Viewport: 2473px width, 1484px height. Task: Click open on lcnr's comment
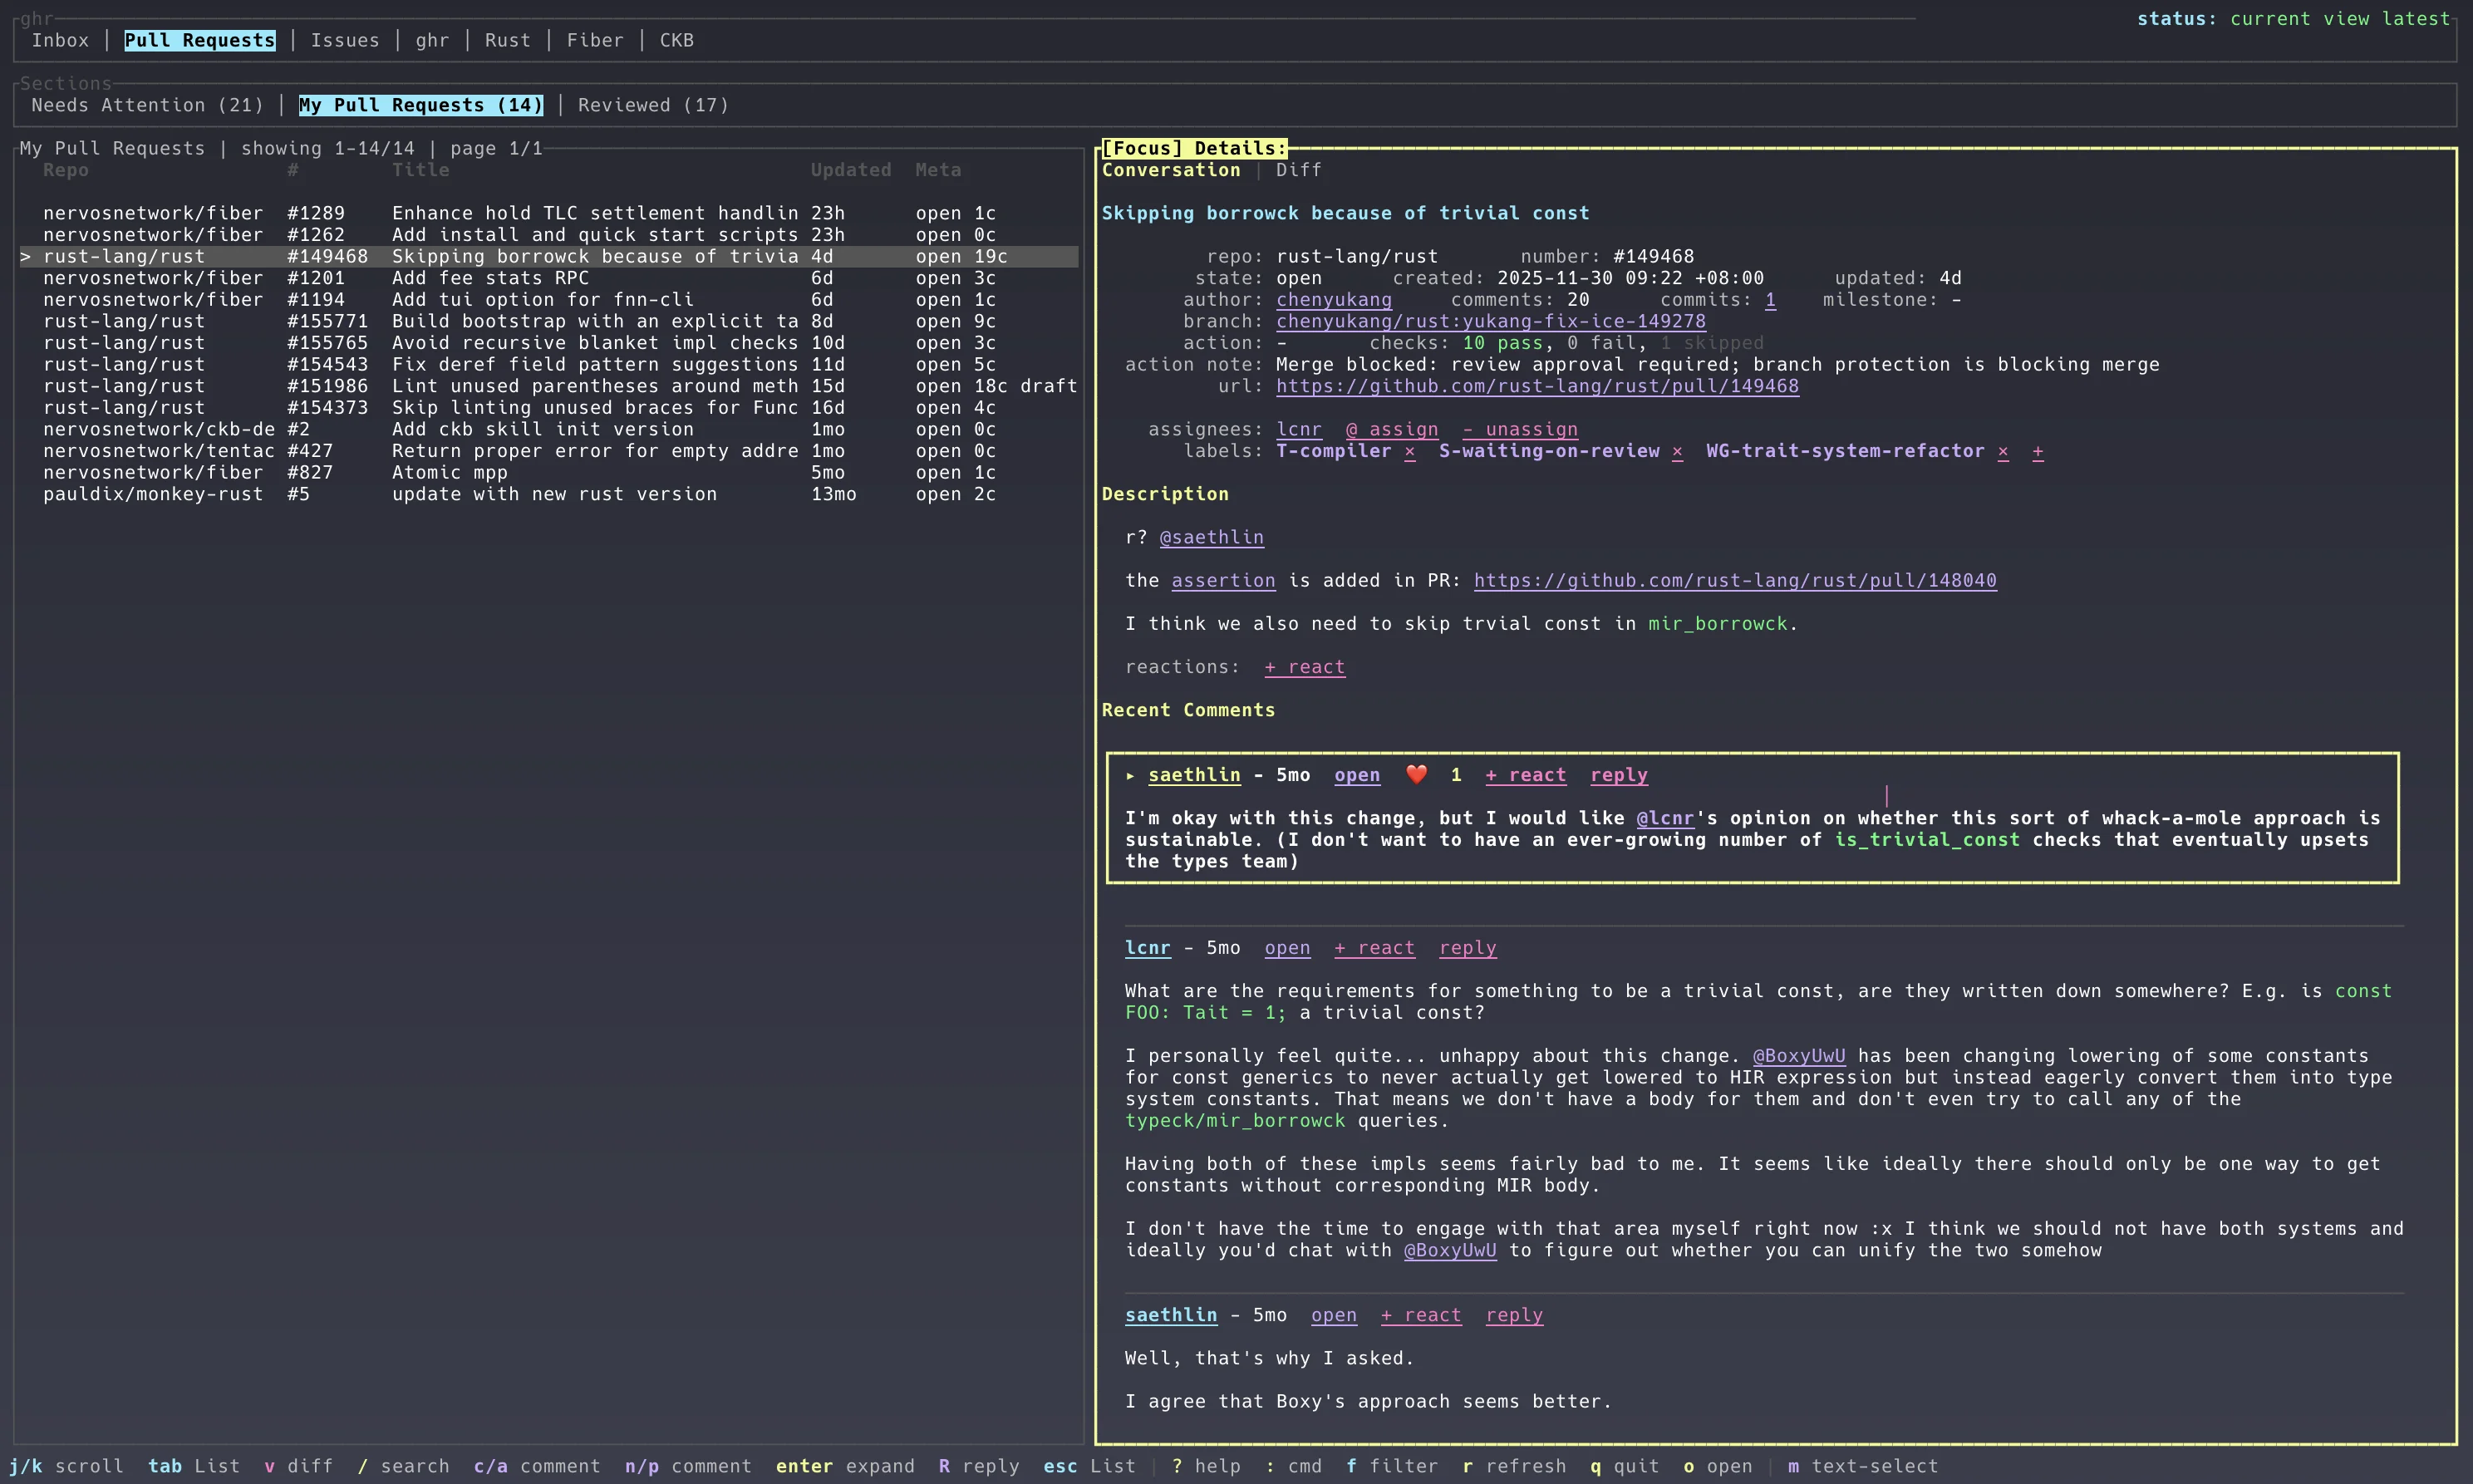pyautogui.click(x=1287, y=948)
